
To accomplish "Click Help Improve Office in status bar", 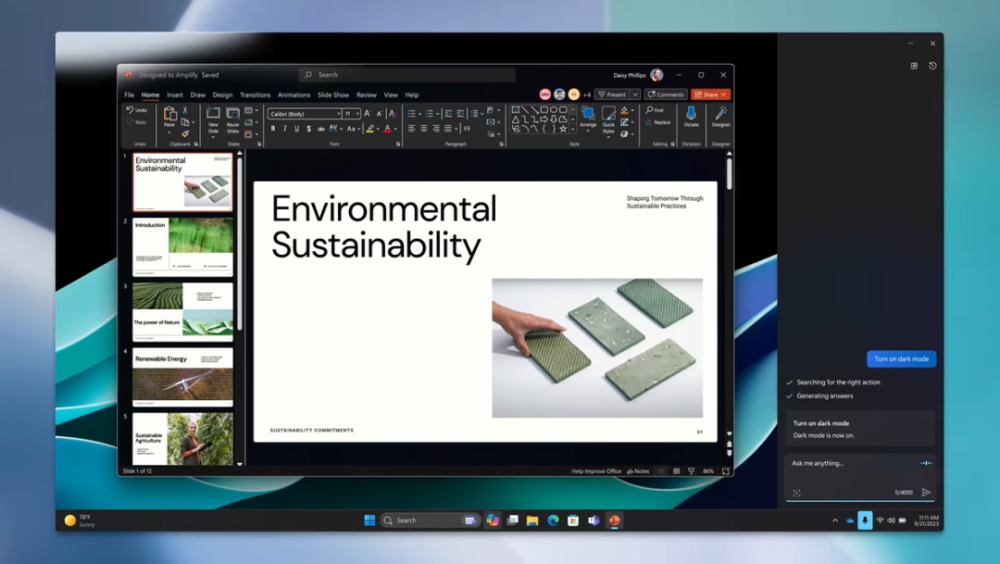I will click(x=596, y=471).
